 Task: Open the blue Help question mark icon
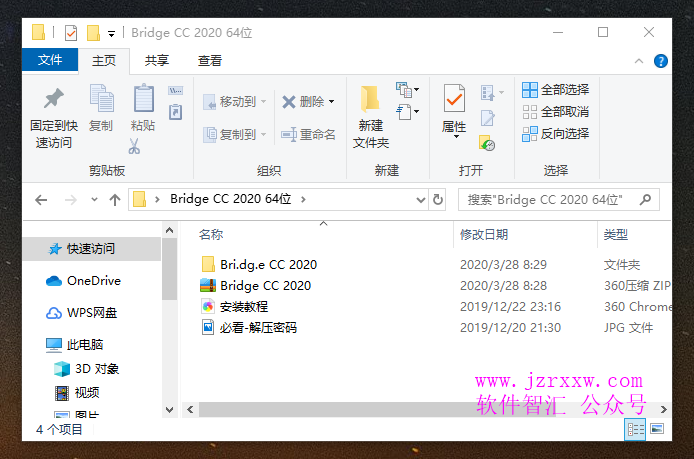tap(660, 61)
